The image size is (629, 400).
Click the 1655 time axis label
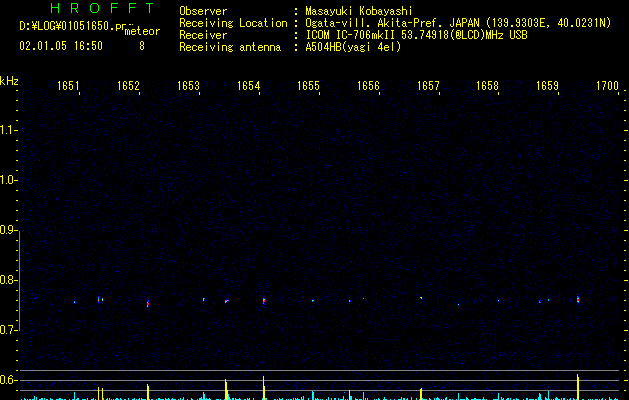308,86
